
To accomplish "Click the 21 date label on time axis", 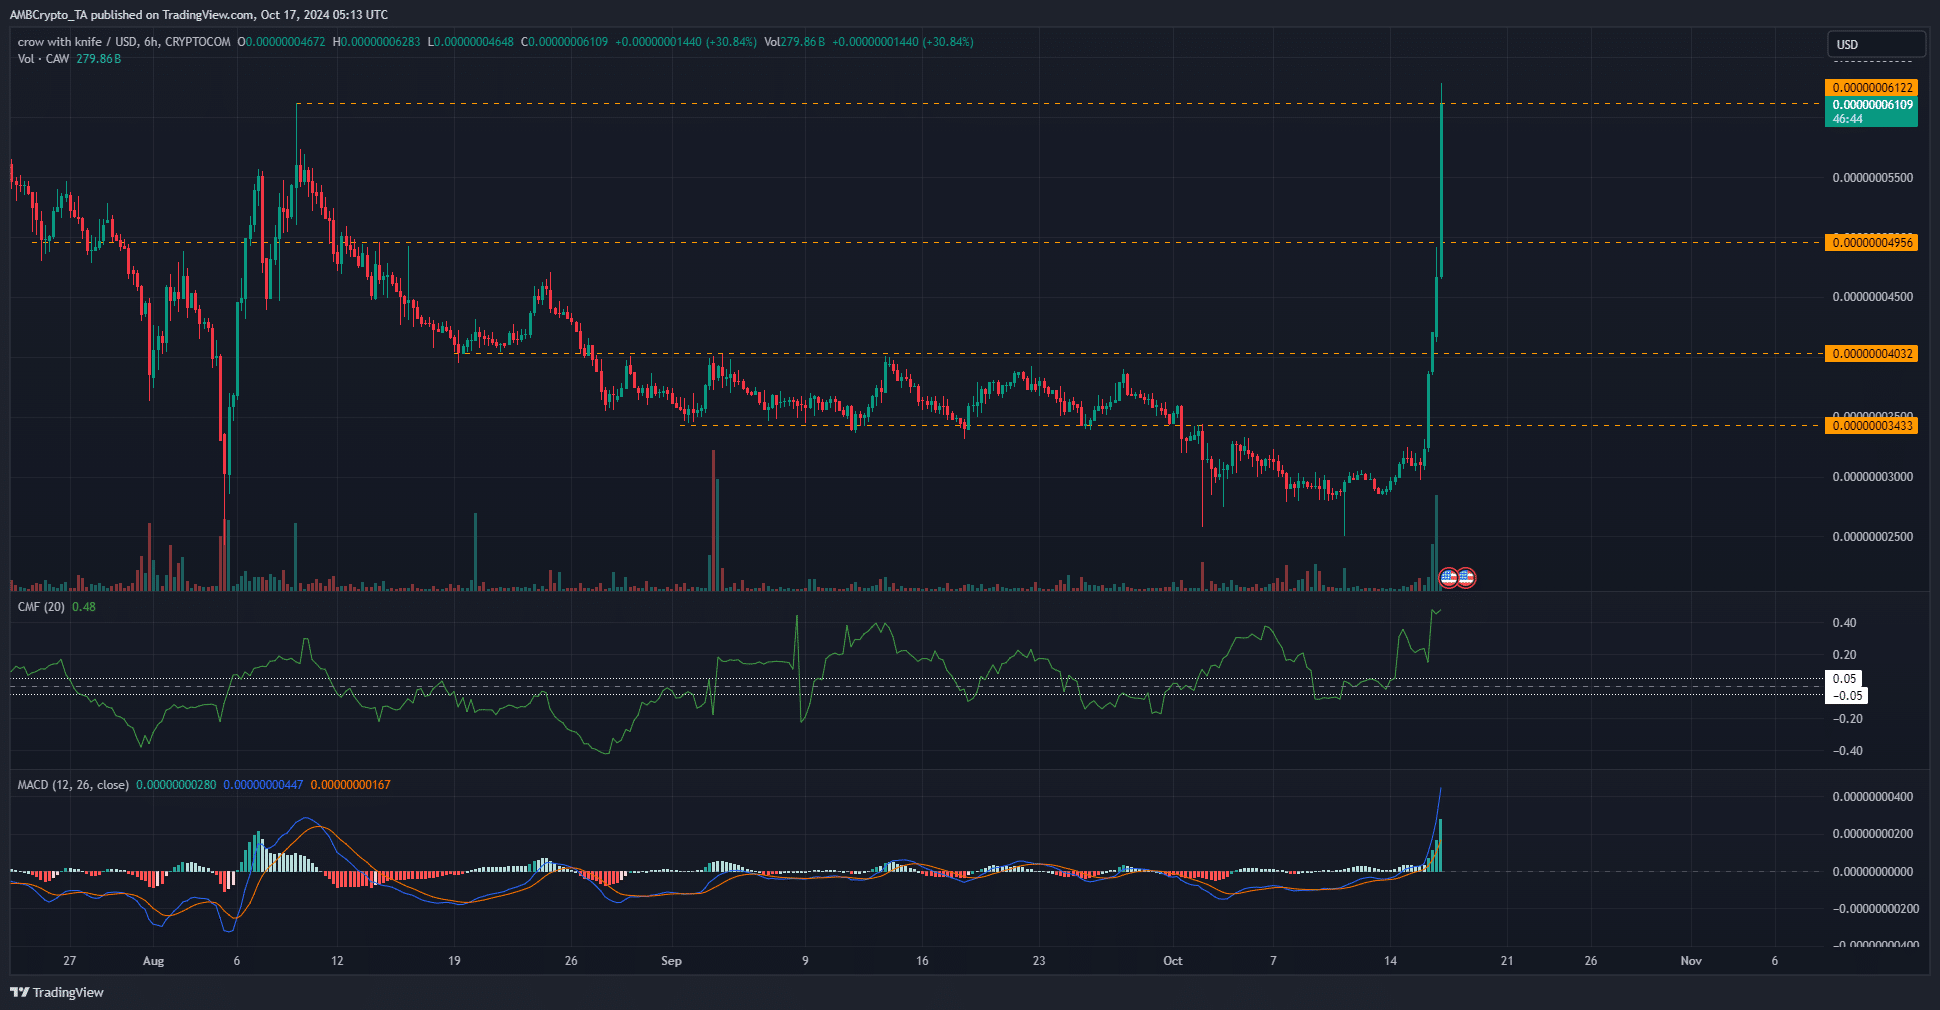I will pyautogui.click(x=1507, y=961).
